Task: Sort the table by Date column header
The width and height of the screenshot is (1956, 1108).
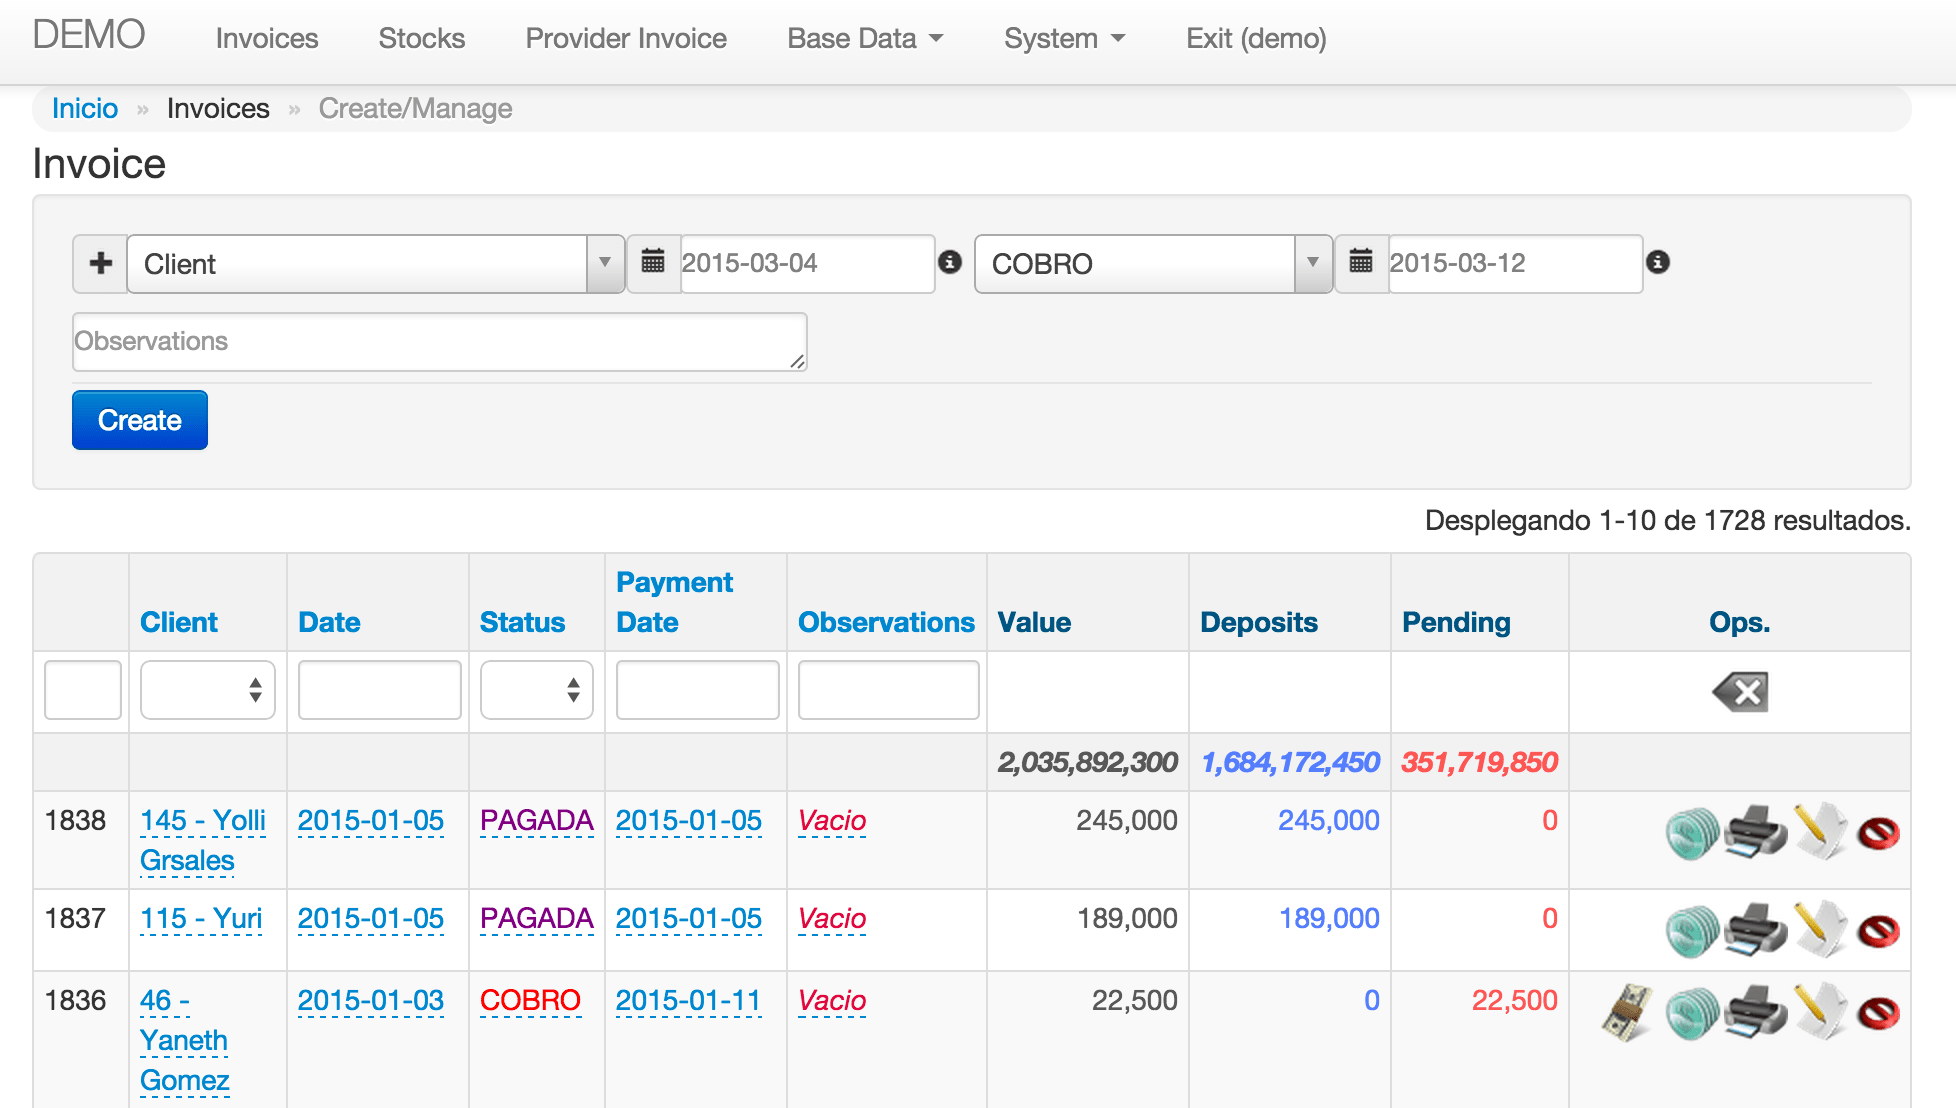Action: pos(329,622)
